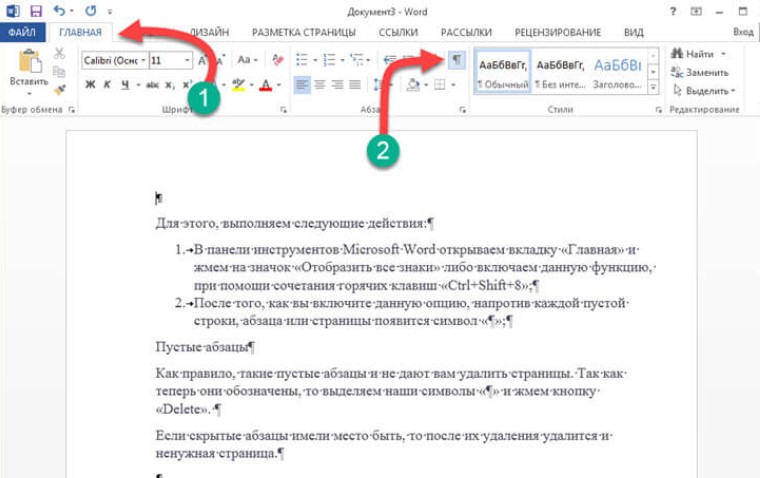Select the Обычный style
Screen dimensions: 760x478
point(503,72)
